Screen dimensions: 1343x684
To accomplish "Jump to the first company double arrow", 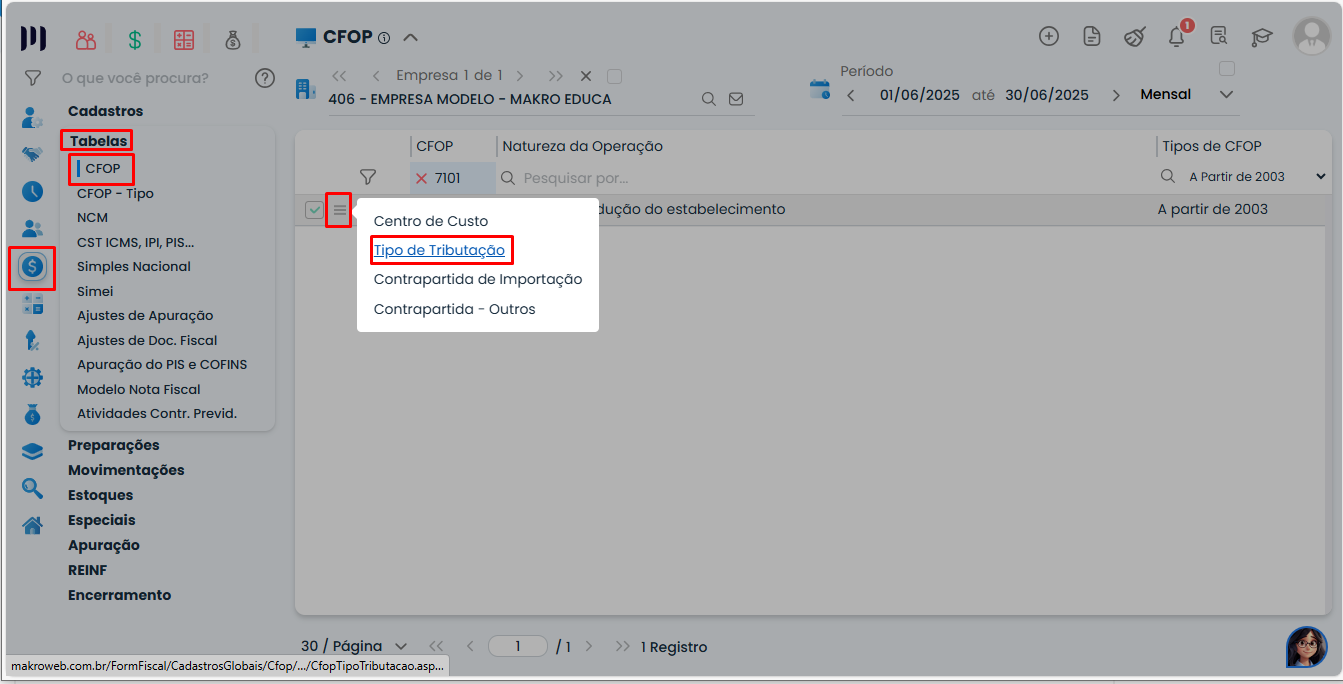I will 339,76.
